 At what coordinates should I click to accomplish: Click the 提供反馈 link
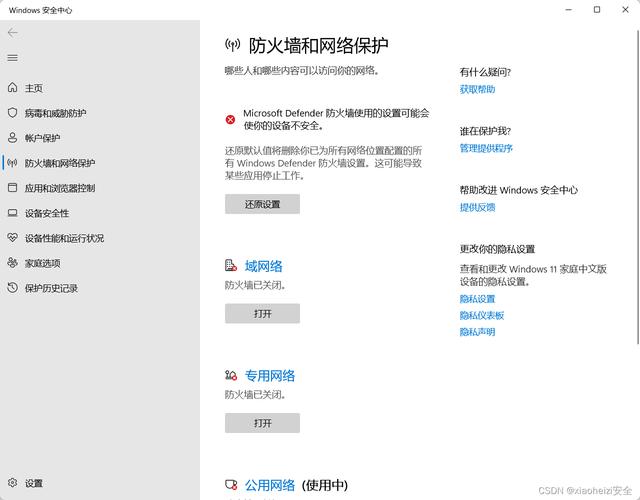(x=477, y=207)
